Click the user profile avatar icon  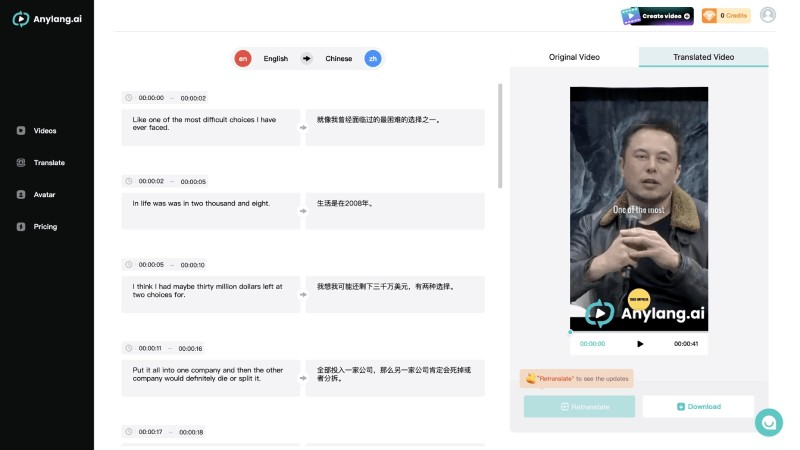click(x=767, y=15)
